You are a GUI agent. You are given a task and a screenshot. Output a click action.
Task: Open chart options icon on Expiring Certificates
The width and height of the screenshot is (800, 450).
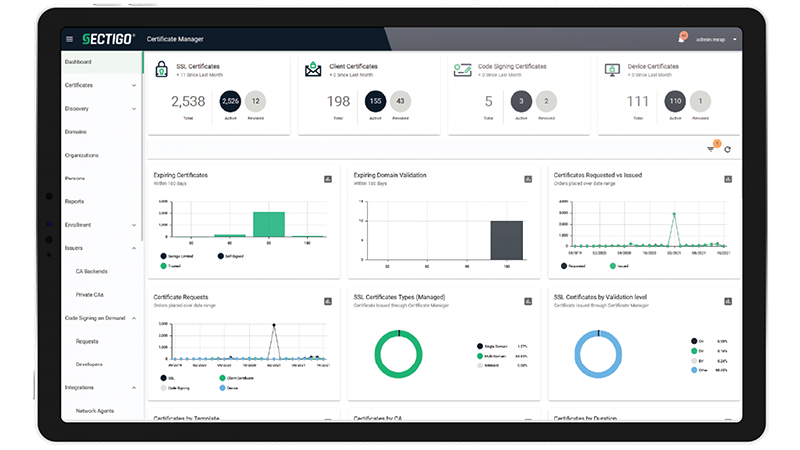click(328, 179)
